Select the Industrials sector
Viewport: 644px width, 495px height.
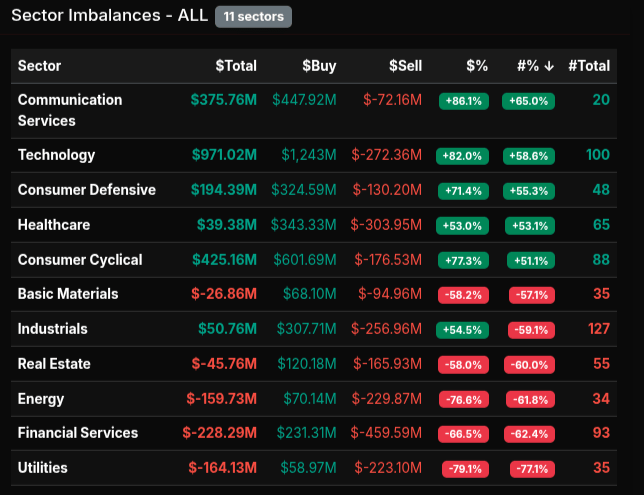[52, 329]
